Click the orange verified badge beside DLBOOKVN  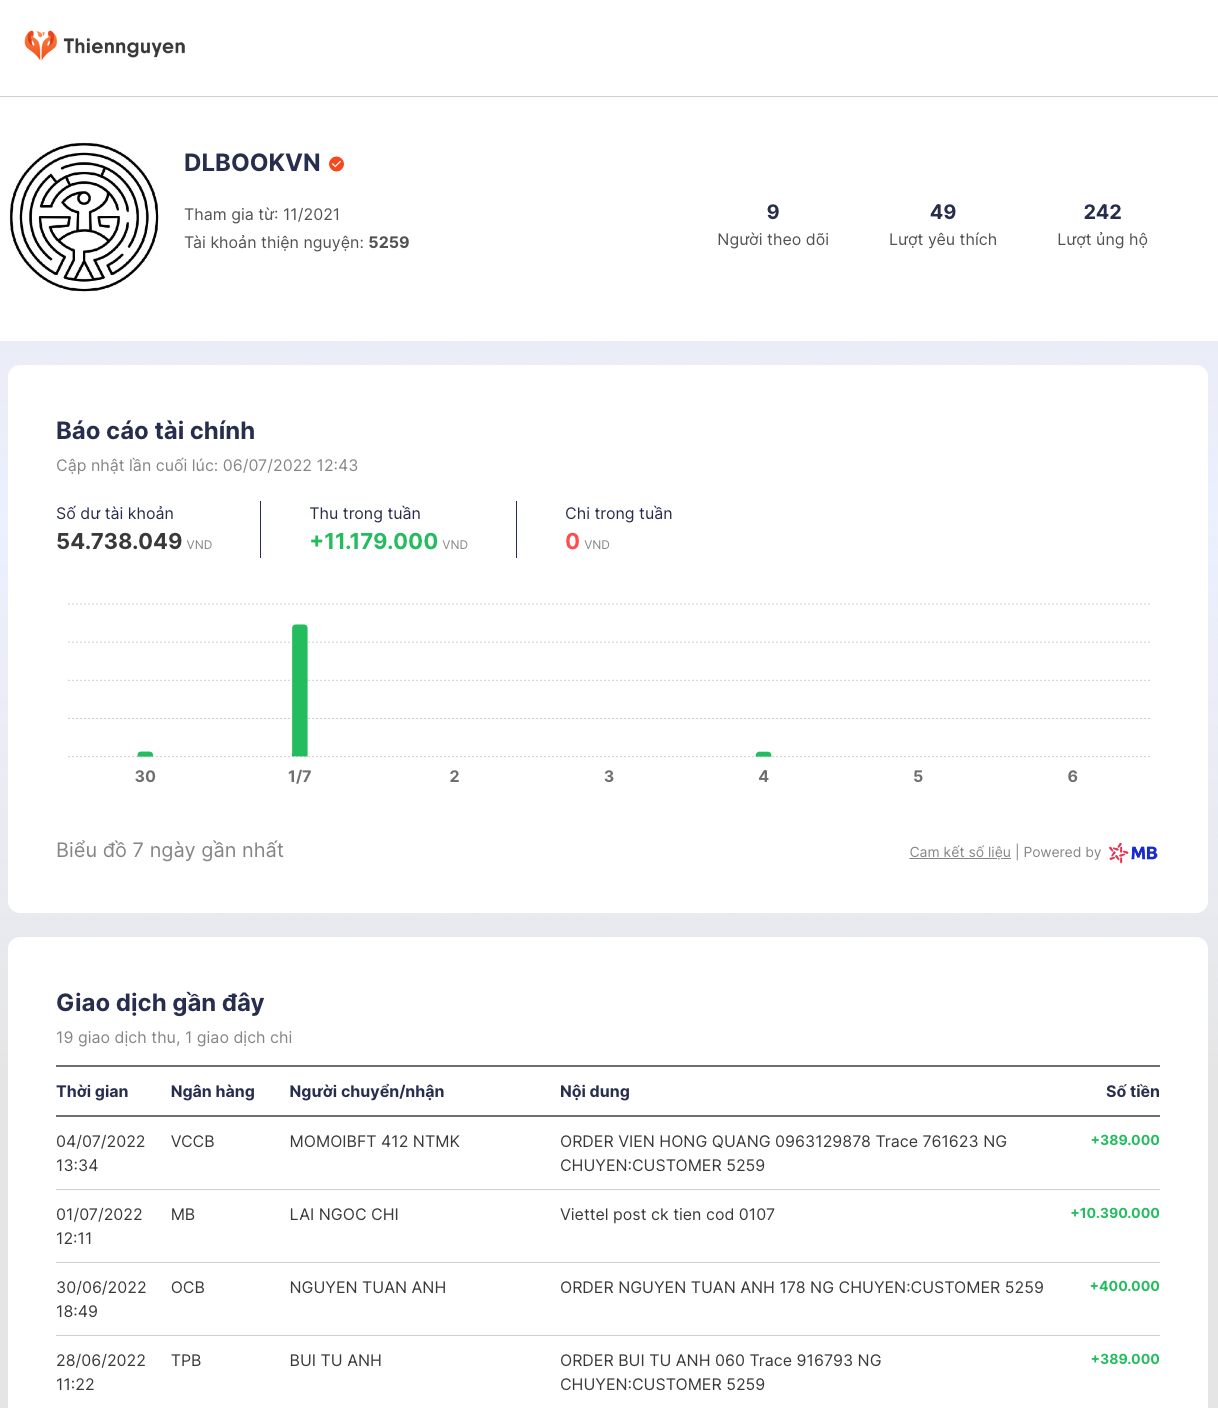point(337,164)
